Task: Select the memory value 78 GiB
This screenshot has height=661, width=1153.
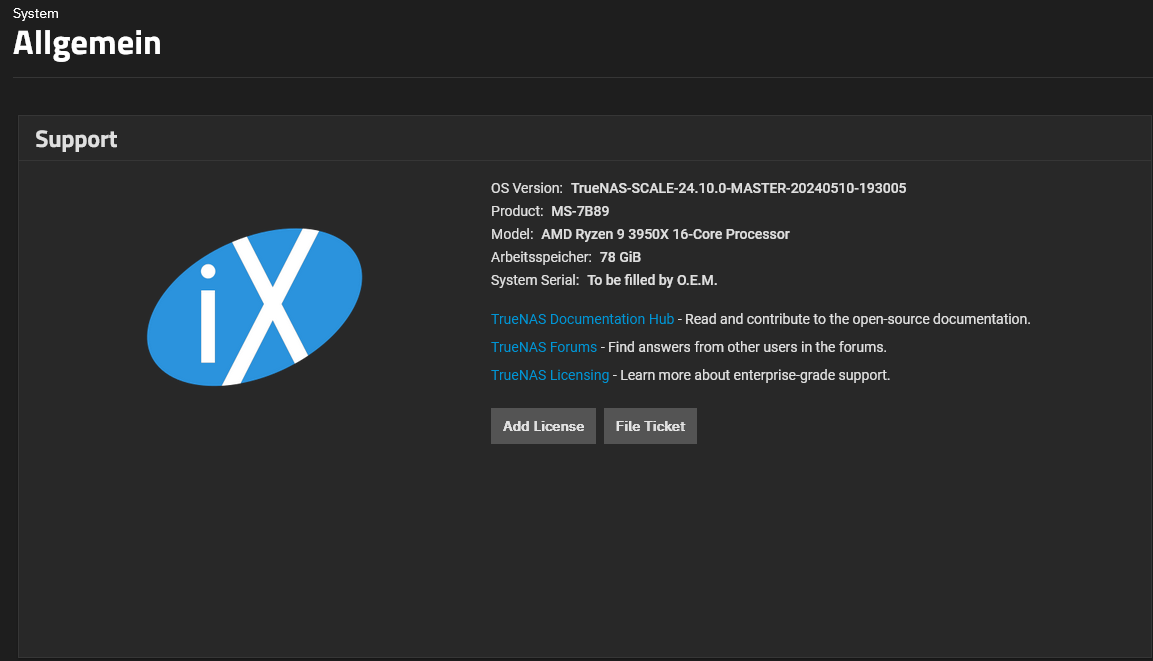Action: click(620, 257)
